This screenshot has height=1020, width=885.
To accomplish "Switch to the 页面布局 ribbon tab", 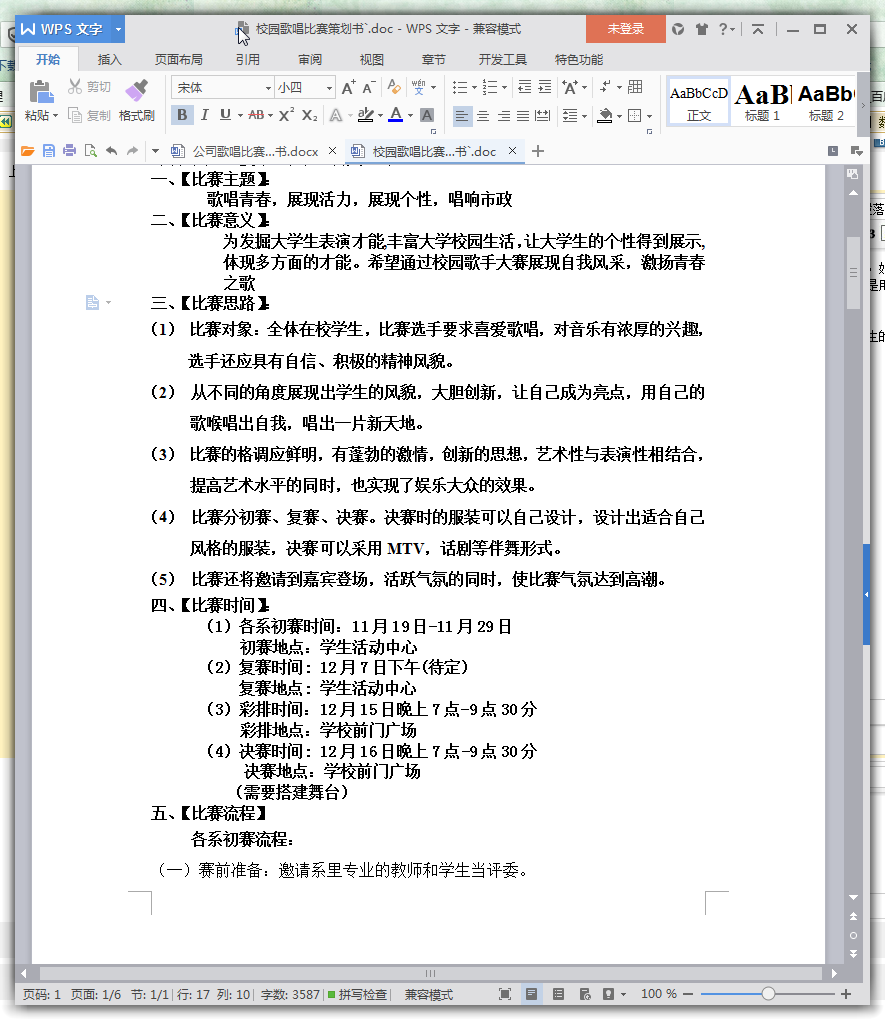I will click(x=178, y=59).
